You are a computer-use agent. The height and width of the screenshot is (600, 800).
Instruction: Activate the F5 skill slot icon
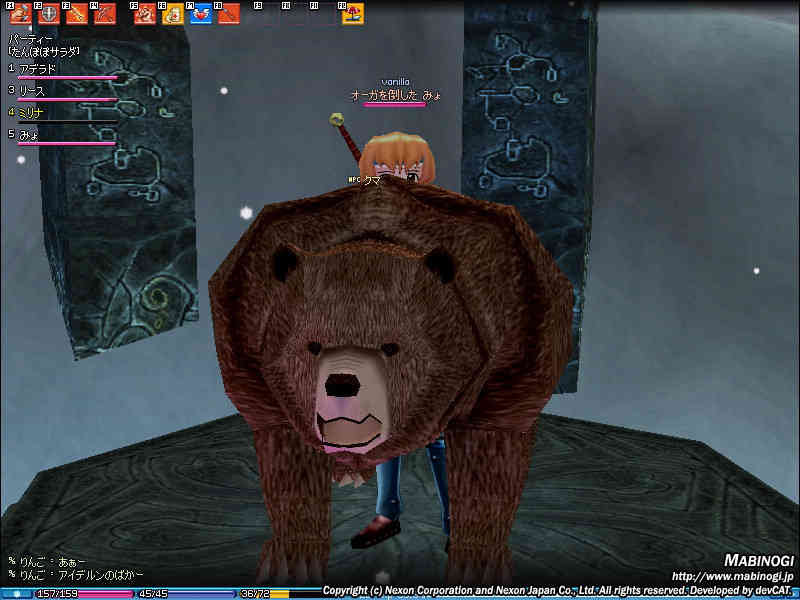(x=145, y=14)
